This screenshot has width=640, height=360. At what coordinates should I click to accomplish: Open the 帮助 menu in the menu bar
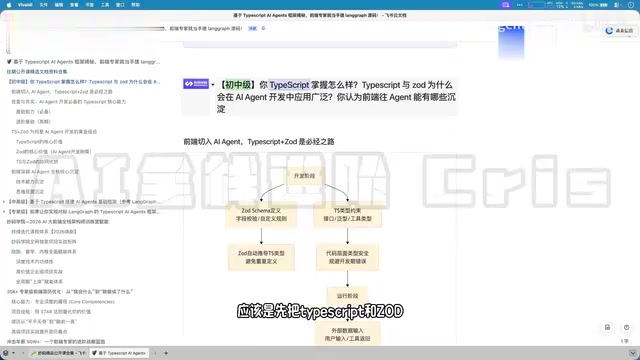(x=136, y=5)
